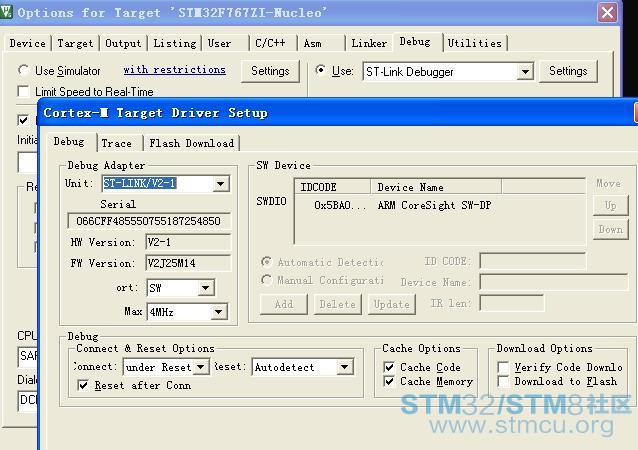638x450 pixels.
Task: Open the Connect 'under Reset' dropdown
Action: pyautogui.click(x=201, y=367)
